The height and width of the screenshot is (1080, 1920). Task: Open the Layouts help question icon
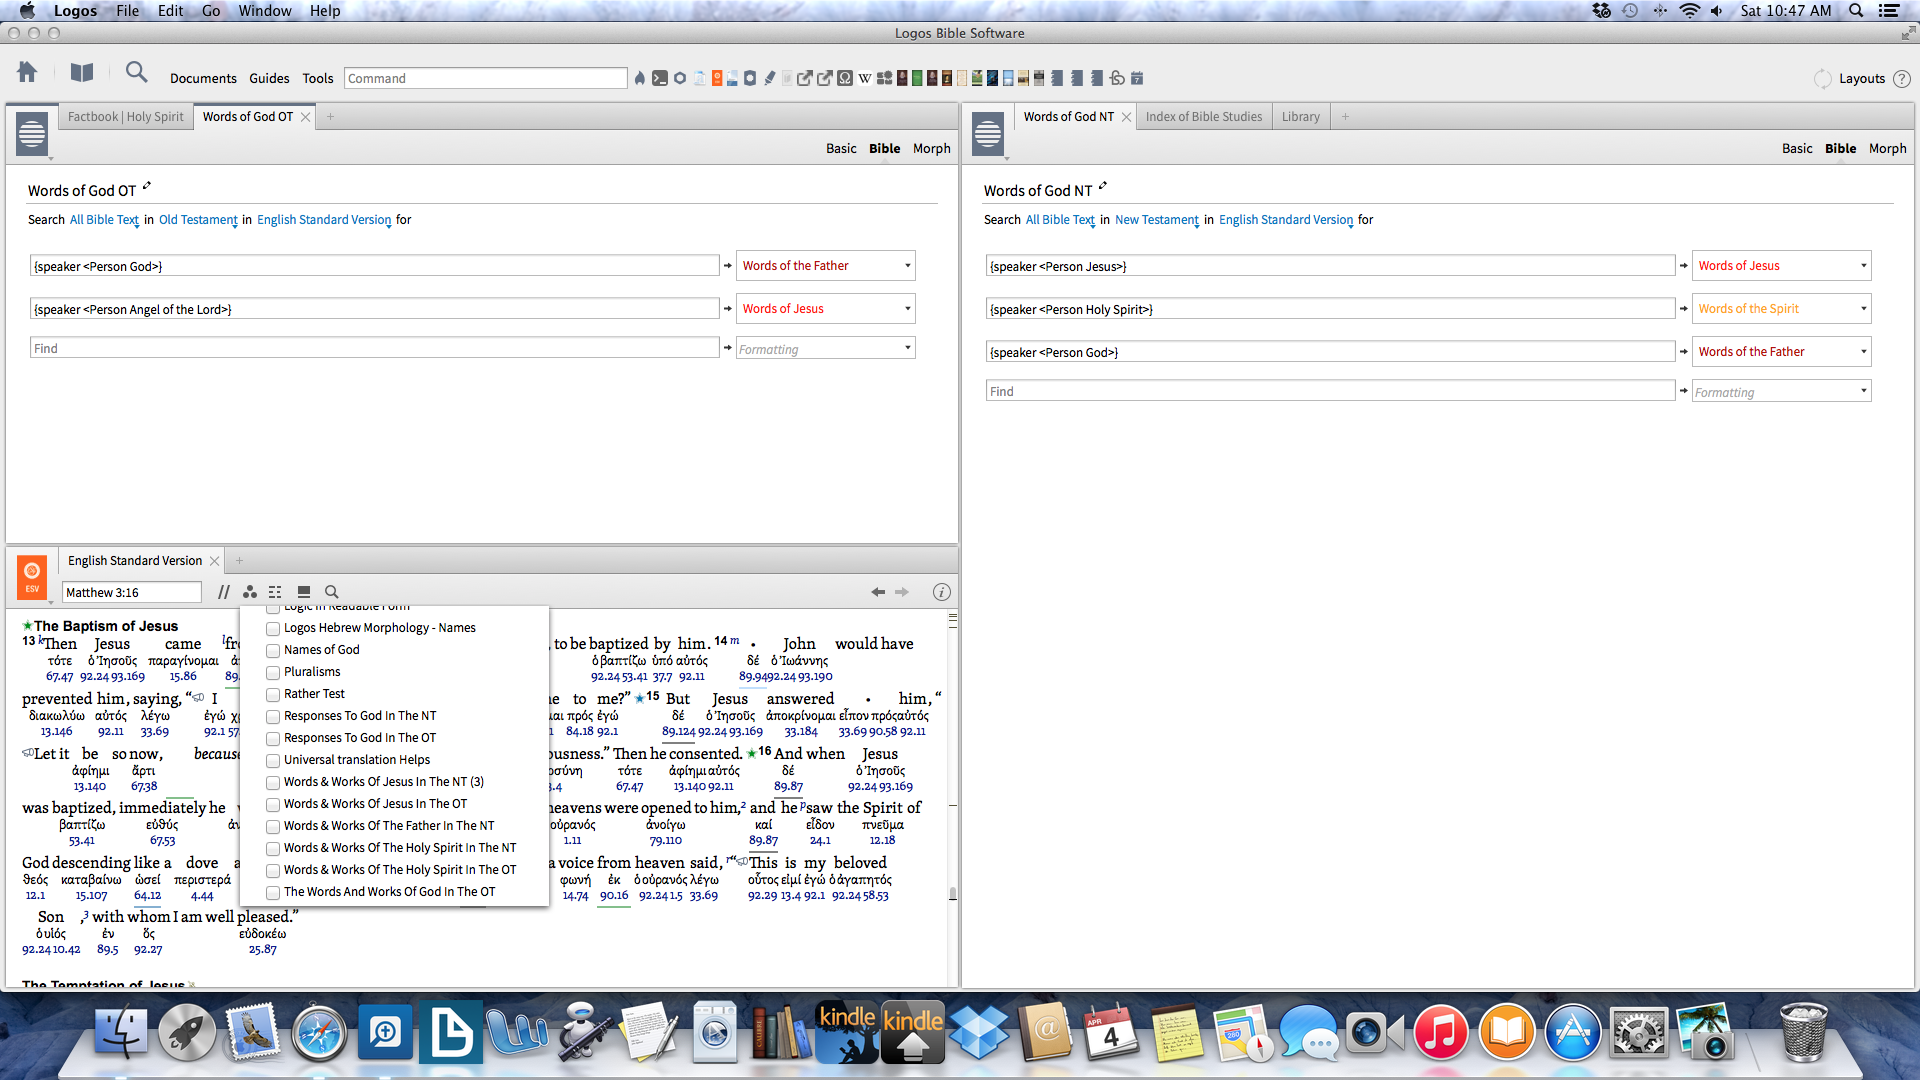click(1902, 79)
